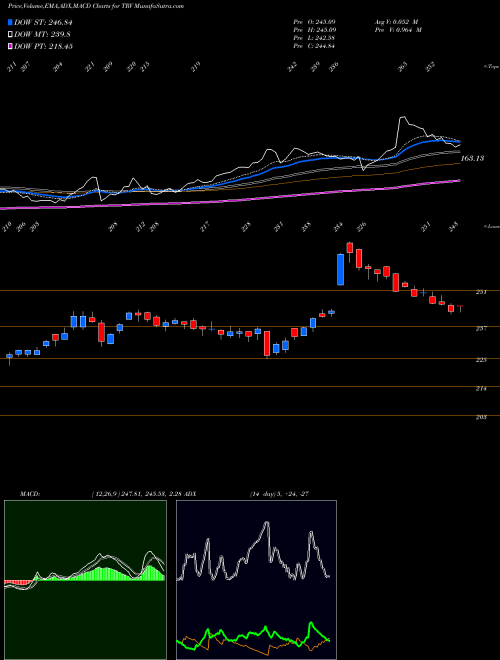The image size is (500, 660).
Task: Click the 163.13 label beside EMA lines
Action: tap(472, 158)
